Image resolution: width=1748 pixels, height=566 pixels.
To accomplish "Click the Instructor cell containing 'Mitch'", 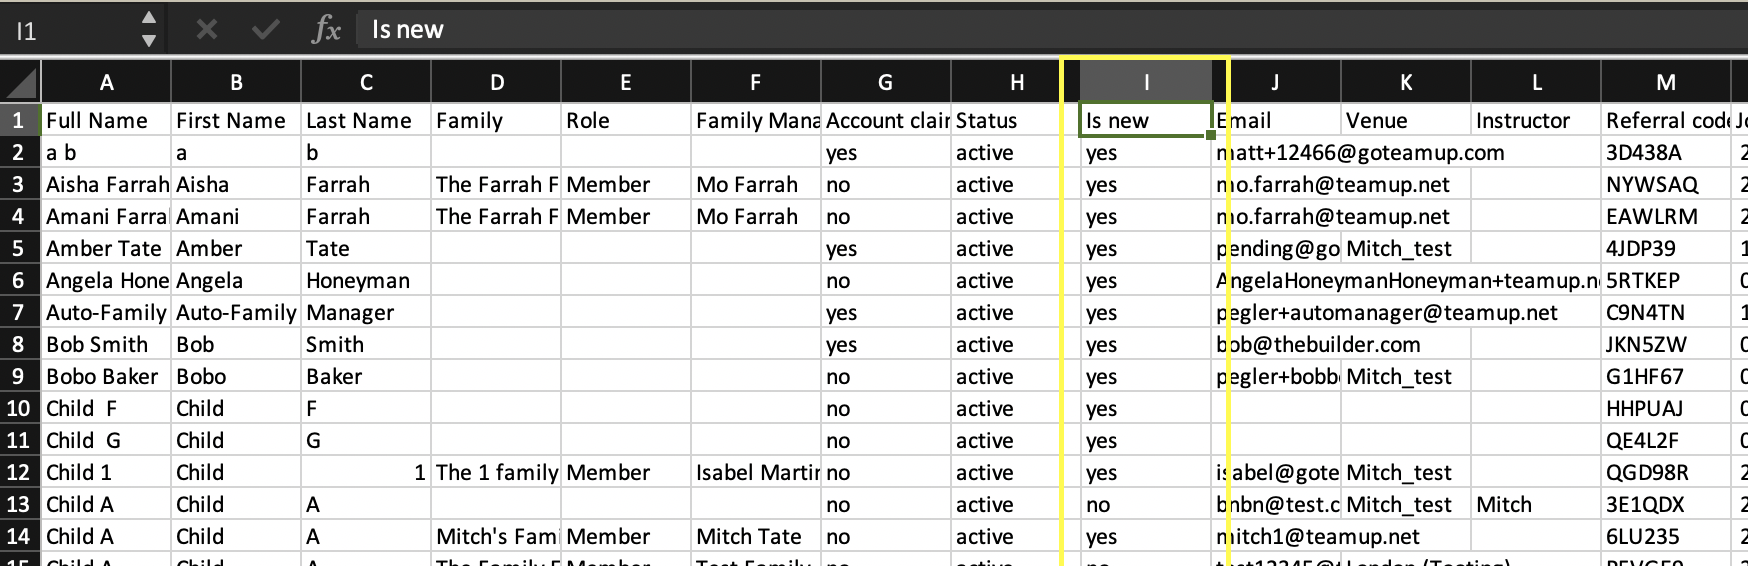I will click(1535, 504).
